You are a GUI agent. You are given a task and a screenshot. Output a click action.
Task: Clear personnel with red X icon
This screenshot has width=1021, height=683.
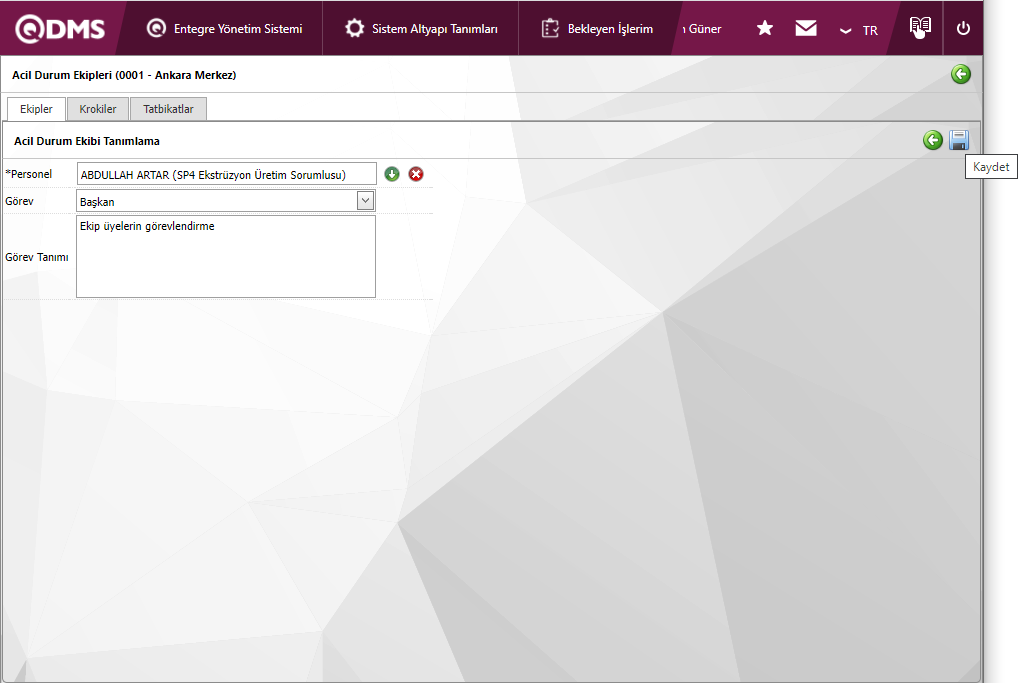click(x=416, y=174)
